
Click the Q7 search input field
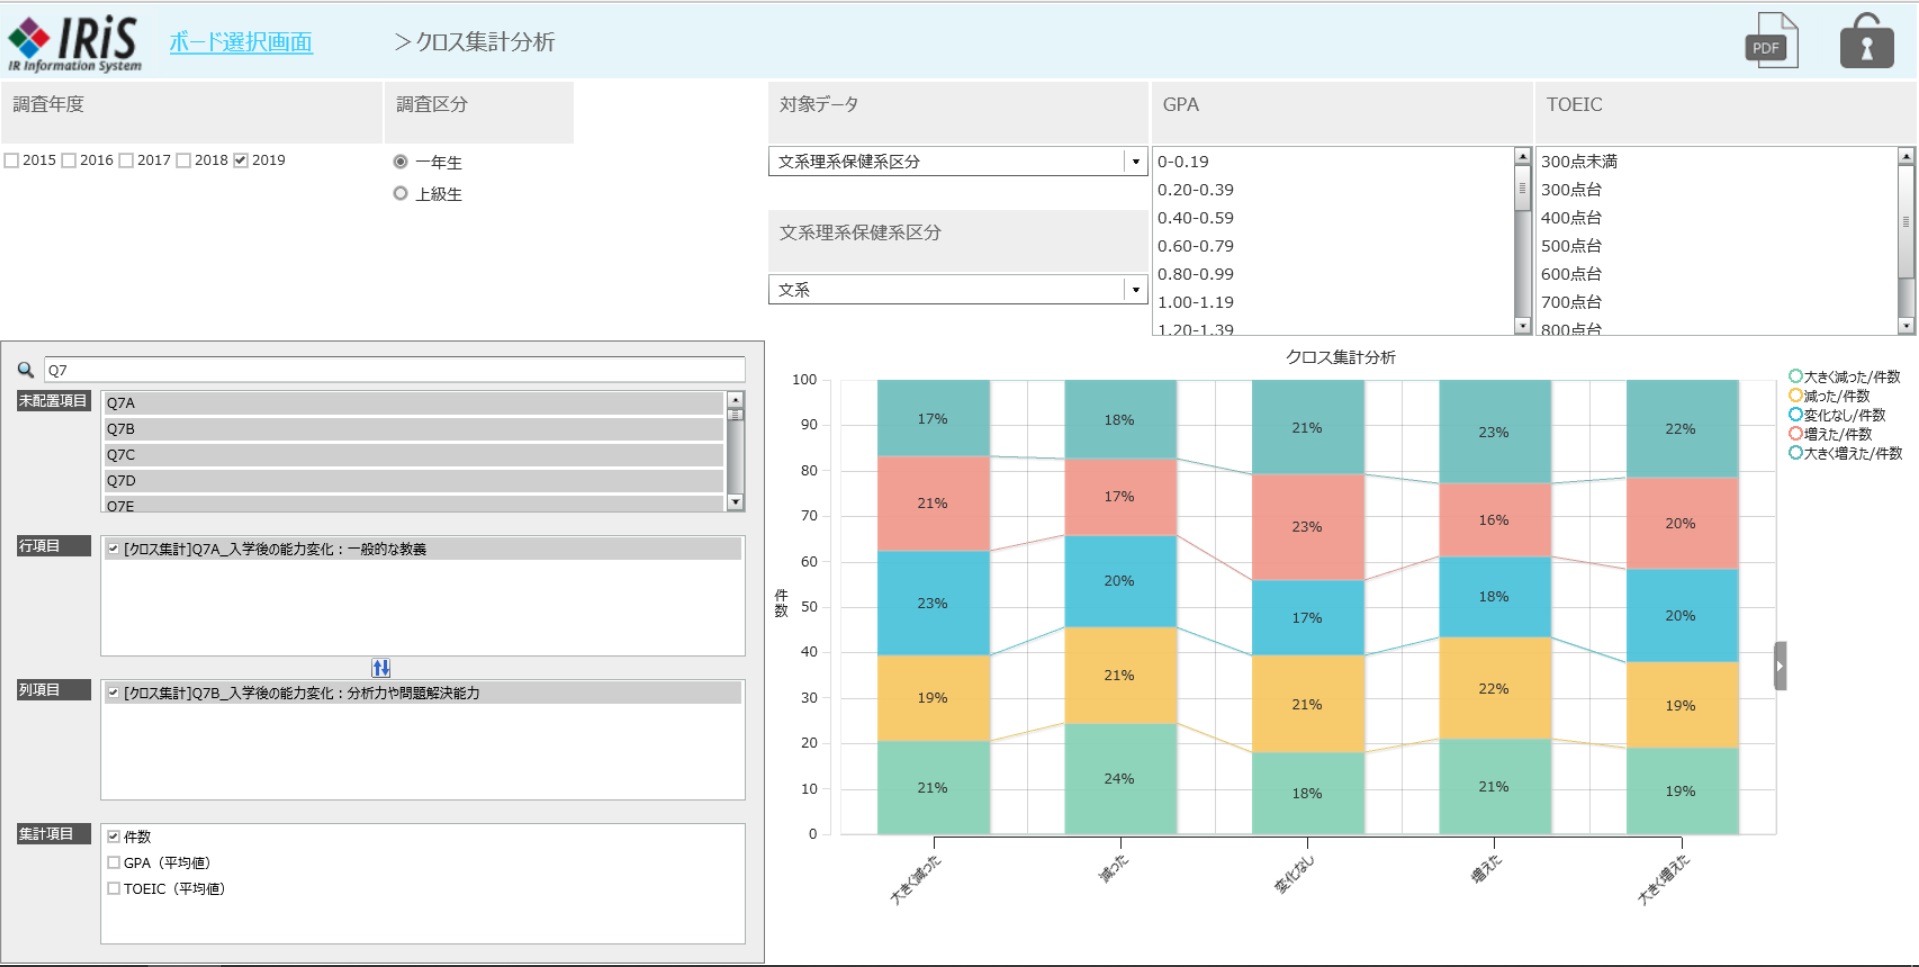[x=394, y=370]
